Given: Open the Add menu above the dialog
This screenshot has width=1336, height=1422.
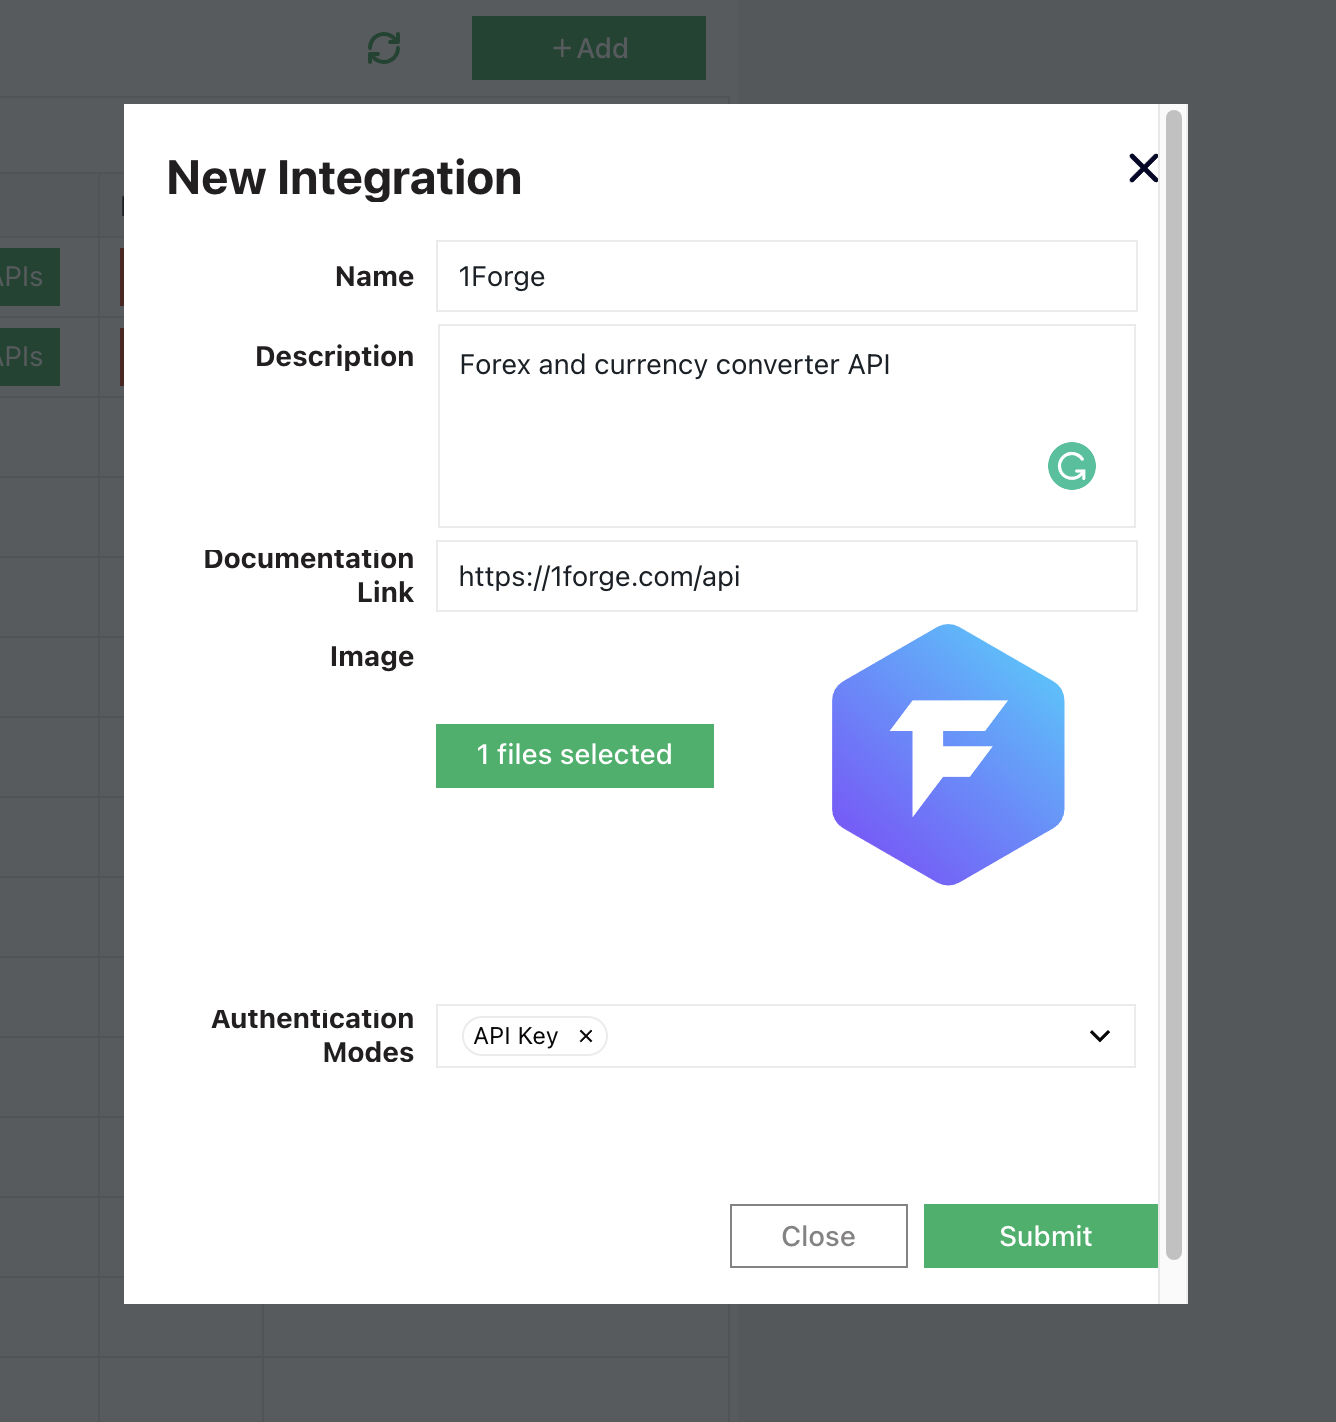Looking at the screenshot, I should point(588,47).
